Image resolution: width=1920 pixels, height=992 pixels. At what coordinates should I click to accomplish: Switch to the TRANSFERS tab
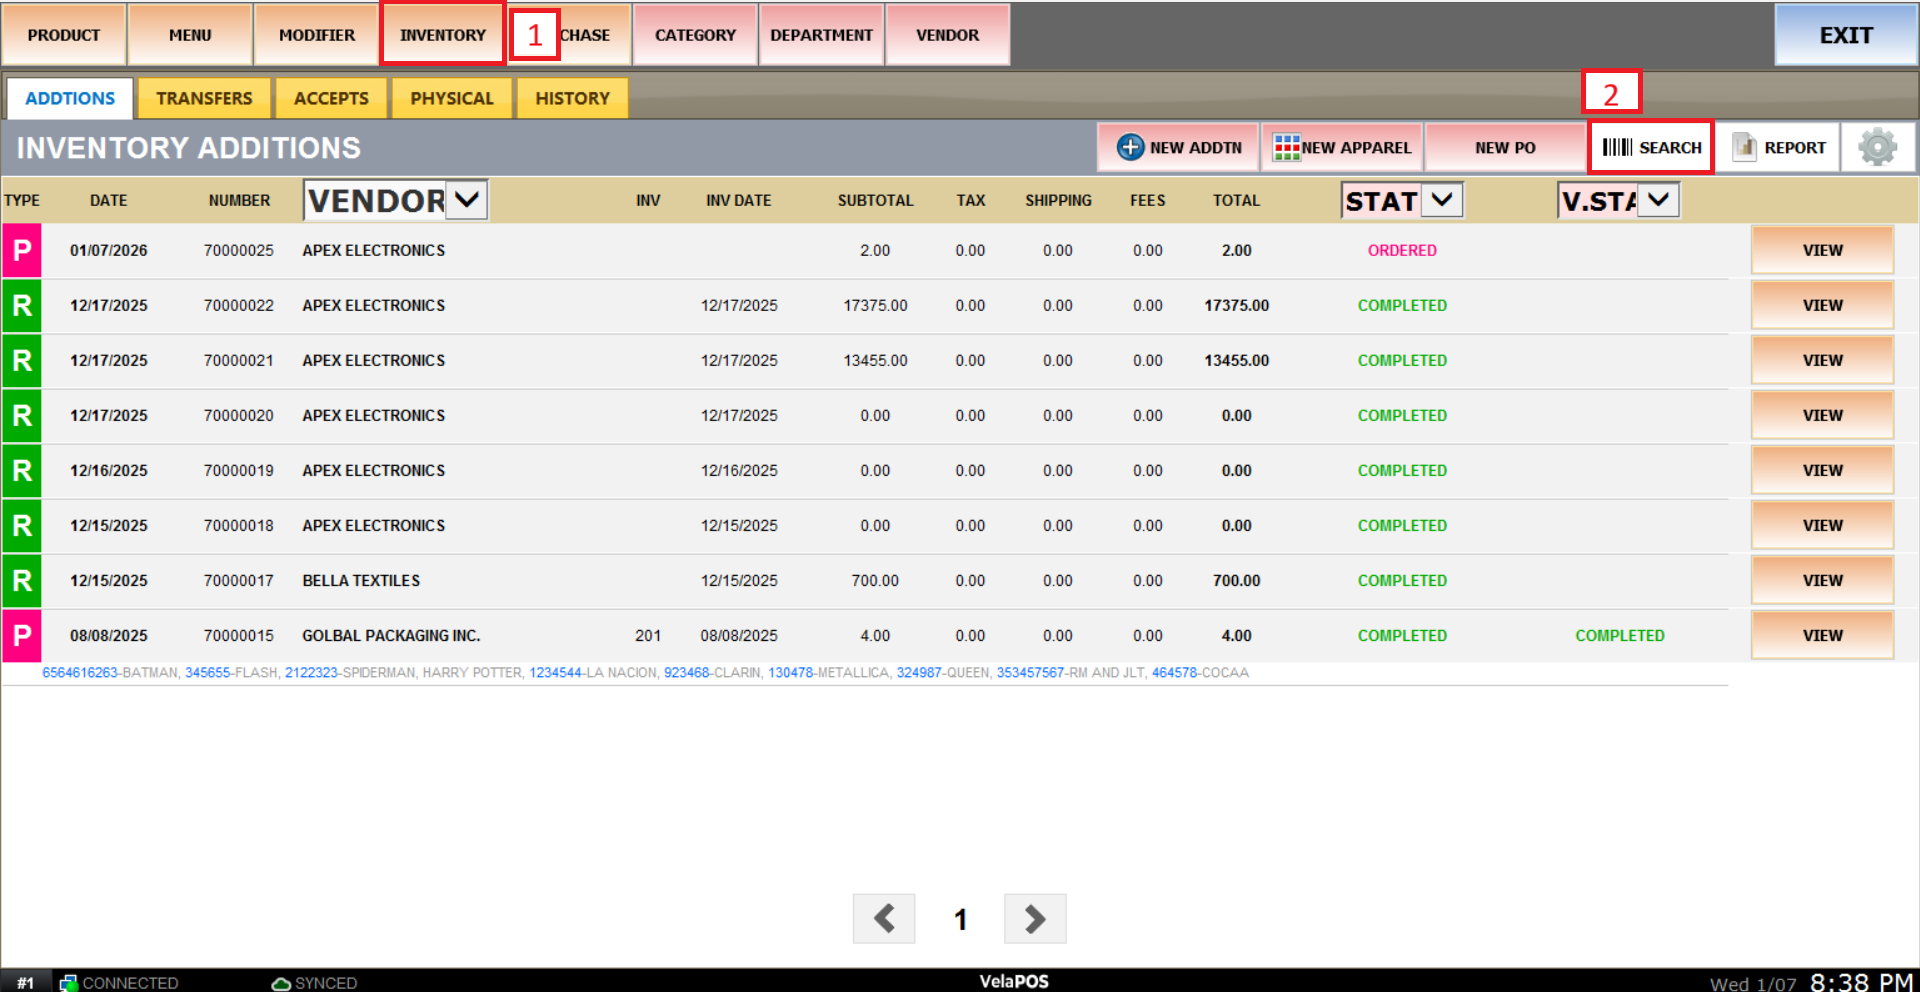pyautogui.click(x=204, y=98)
